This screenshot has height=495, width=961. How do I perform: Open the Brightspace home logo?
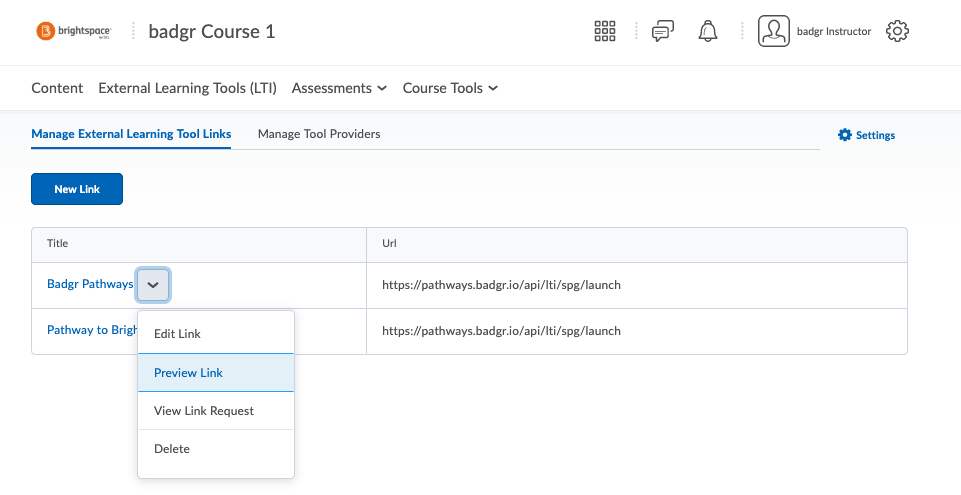74,31
